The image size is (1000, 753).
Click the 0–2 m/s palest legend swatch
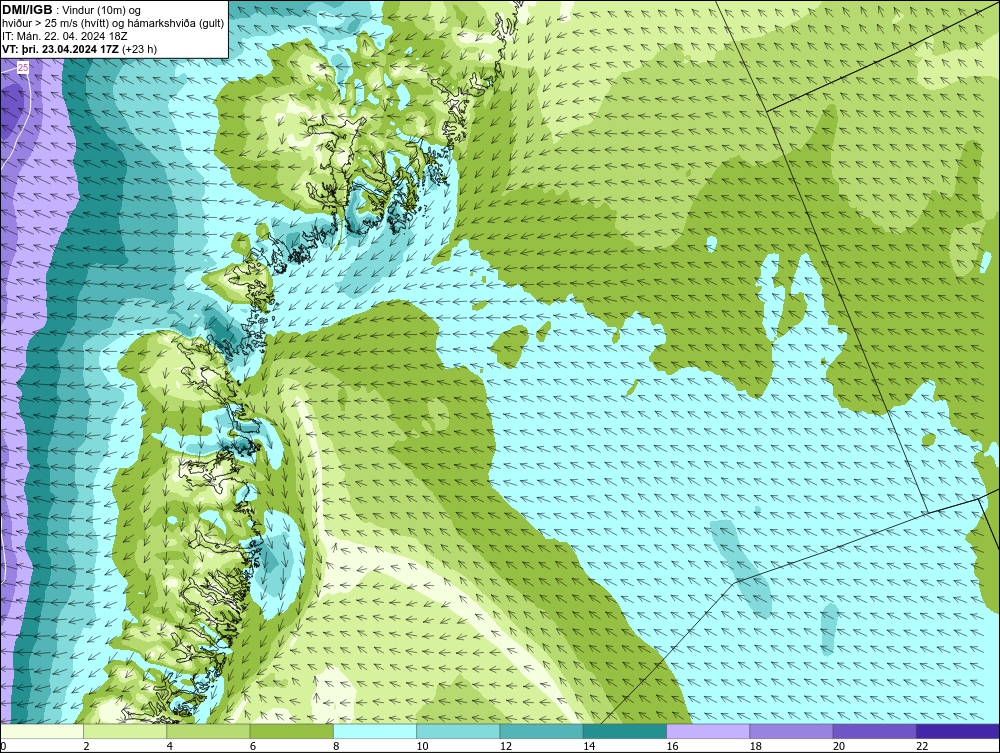[42, 731]
